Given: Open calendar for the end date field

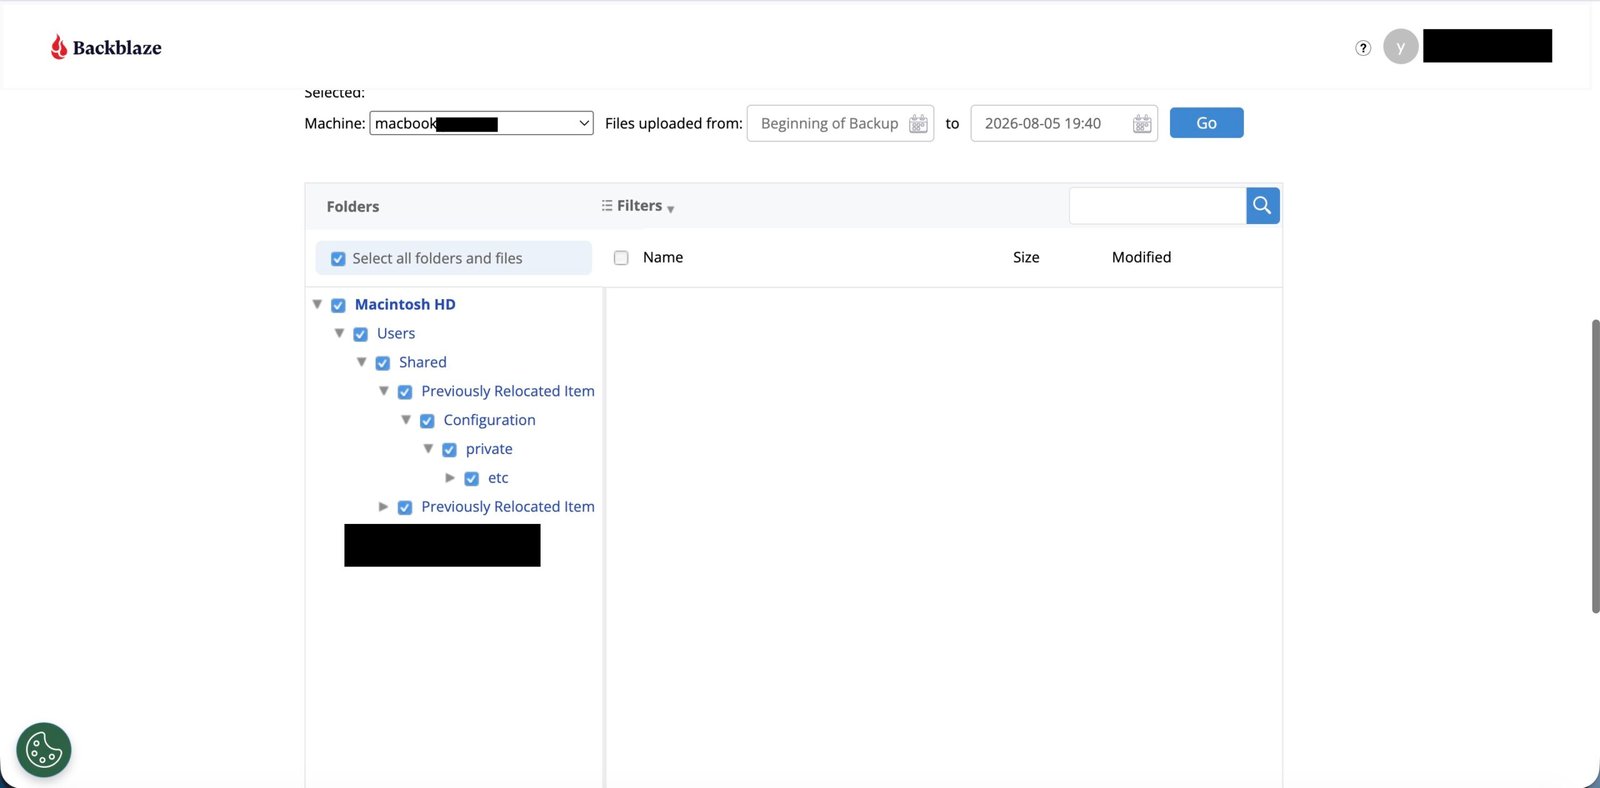Looking at the screenshot, I should click(1142, 124).
